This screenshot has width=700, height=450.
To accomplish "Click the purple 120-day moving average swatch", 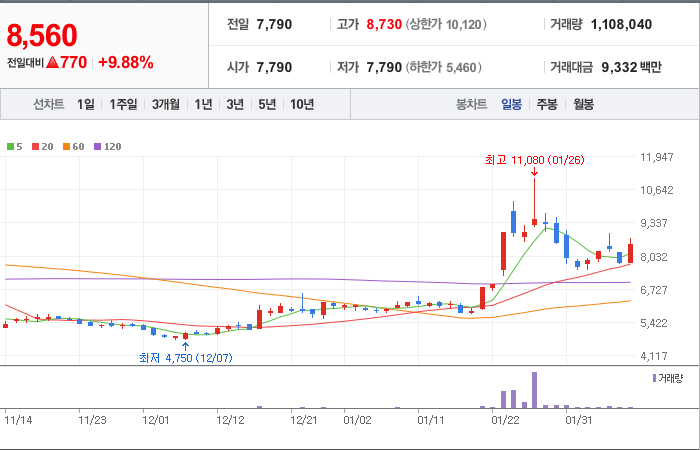I will pos(98,146).
